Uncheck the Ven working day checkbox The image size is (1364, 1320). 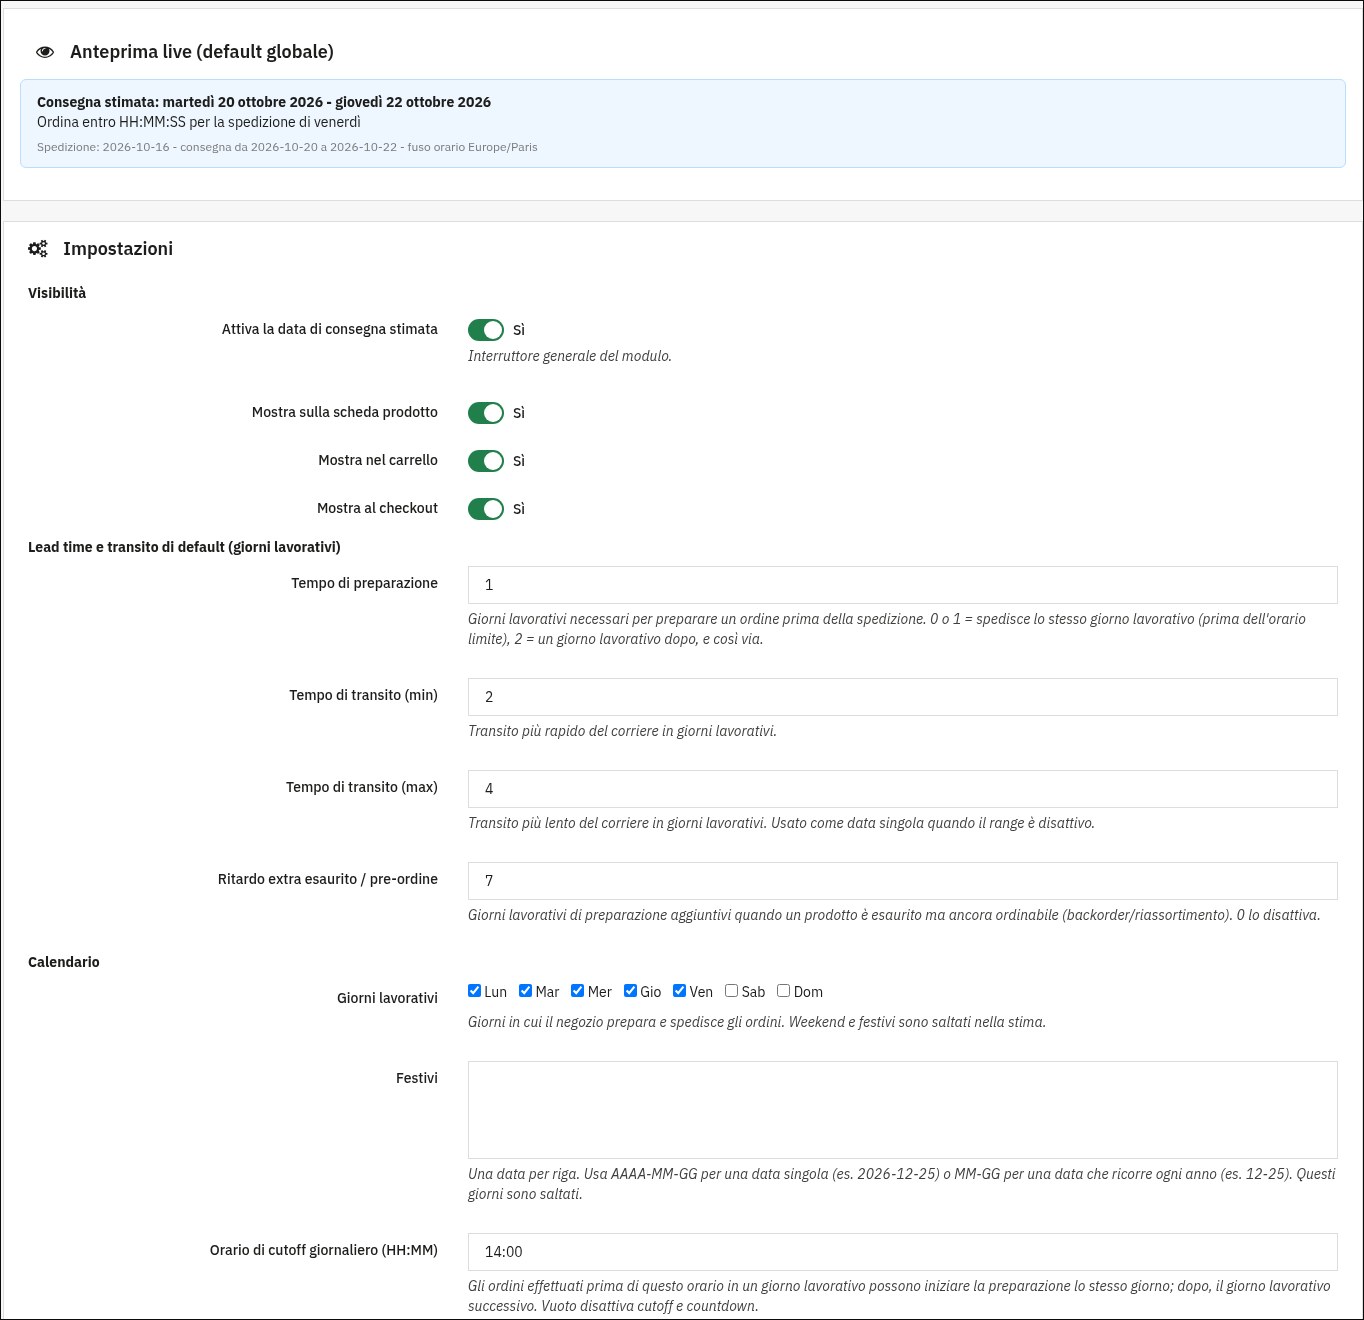tap(680, 991)
